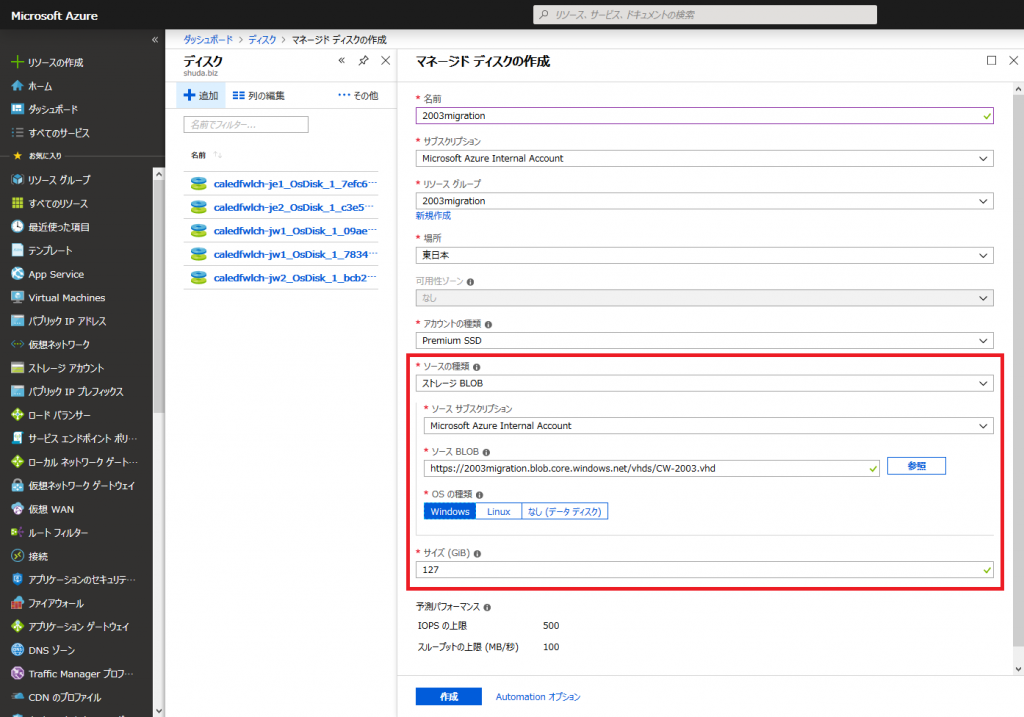Open All services (すべてのサービス) list icon
The image size is (1024, 717).
click(18, 133)
